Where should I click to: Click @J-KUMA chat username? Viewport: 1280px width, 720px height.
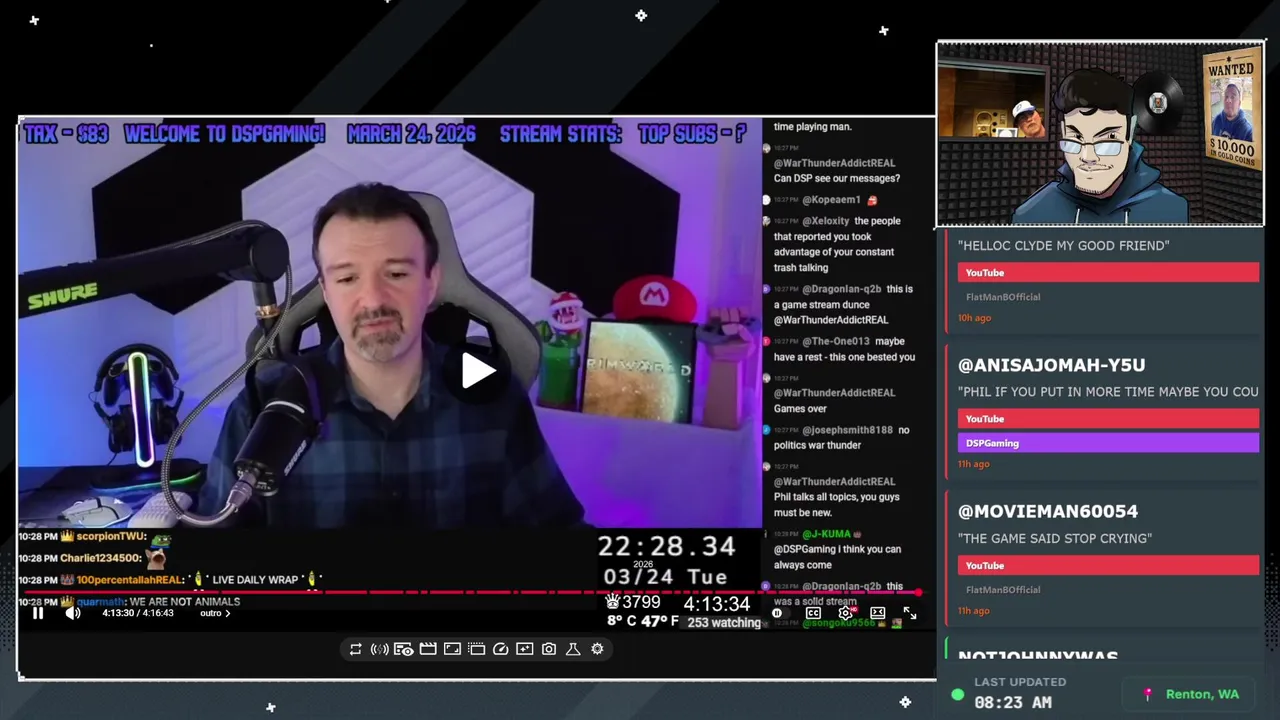[825, 534]
